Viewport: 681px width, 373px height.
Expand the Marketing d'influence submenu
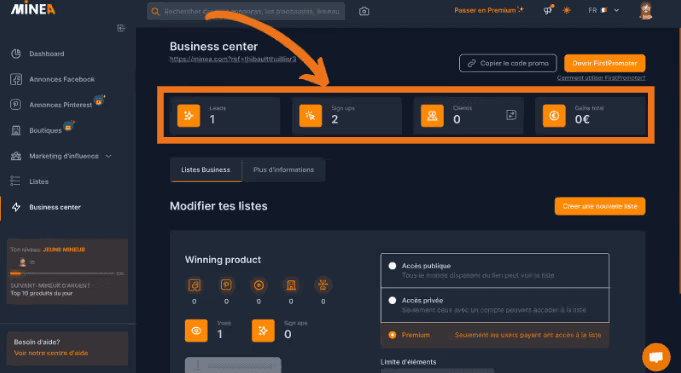[109, 156]
